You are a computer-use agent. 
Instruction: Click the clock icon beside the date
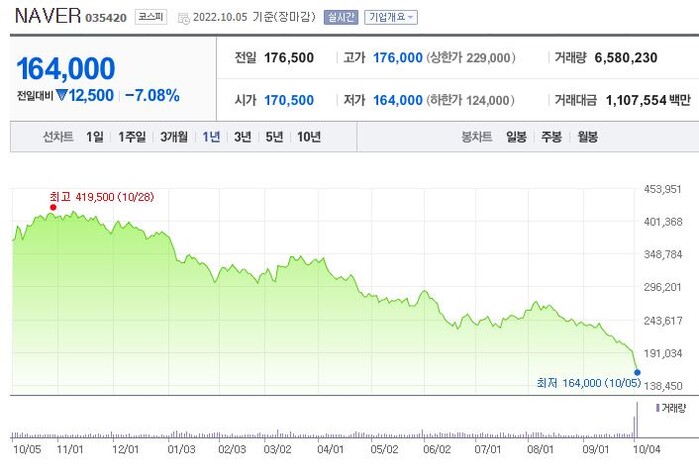coord(181,17)
